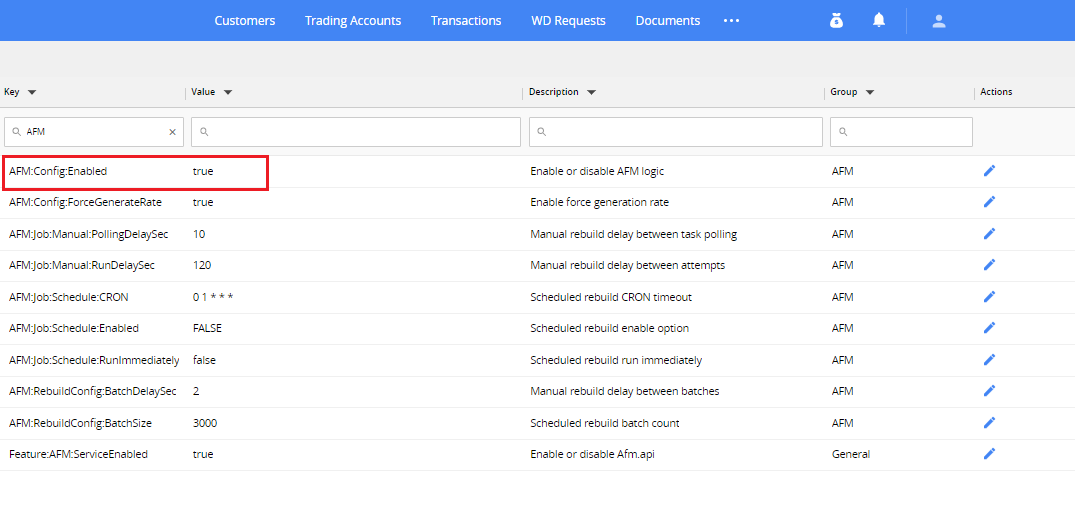Image resolution: width=1075 pixels, height=529 pixels.
Task: Open the user profile icon
Action: coord(939,21)
